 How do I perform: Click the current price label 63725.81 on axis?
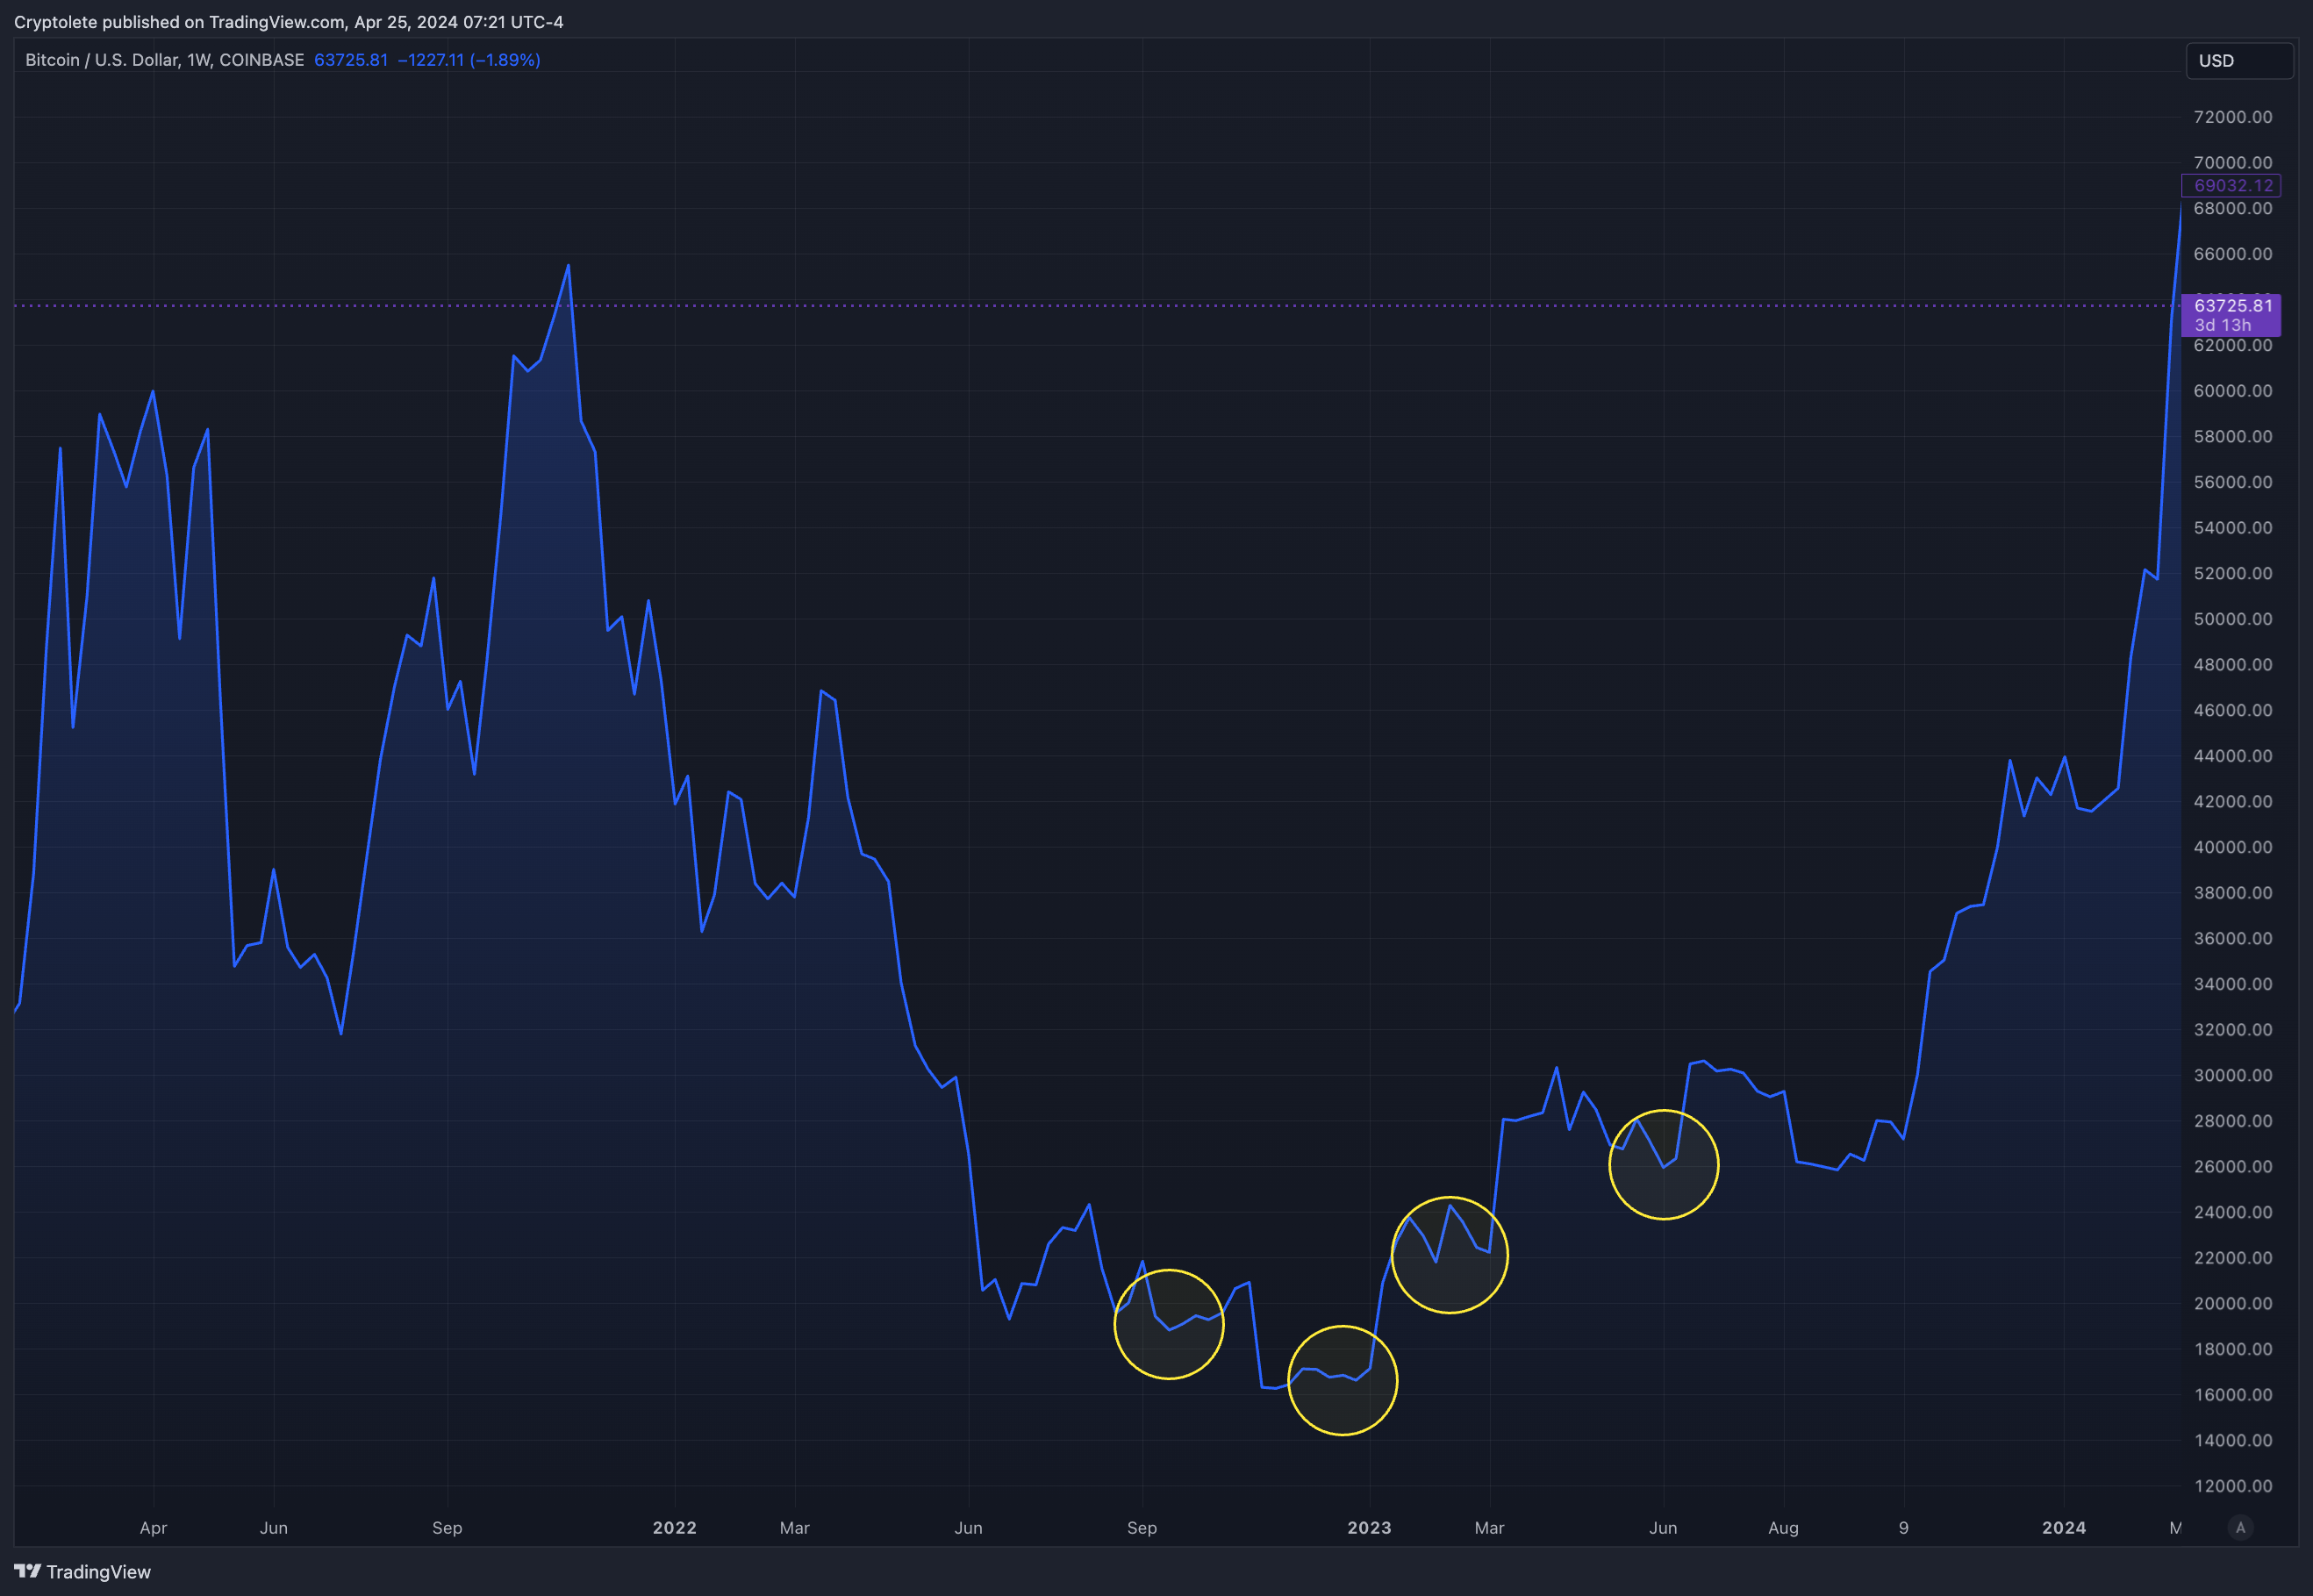(x=2233, y=306)
